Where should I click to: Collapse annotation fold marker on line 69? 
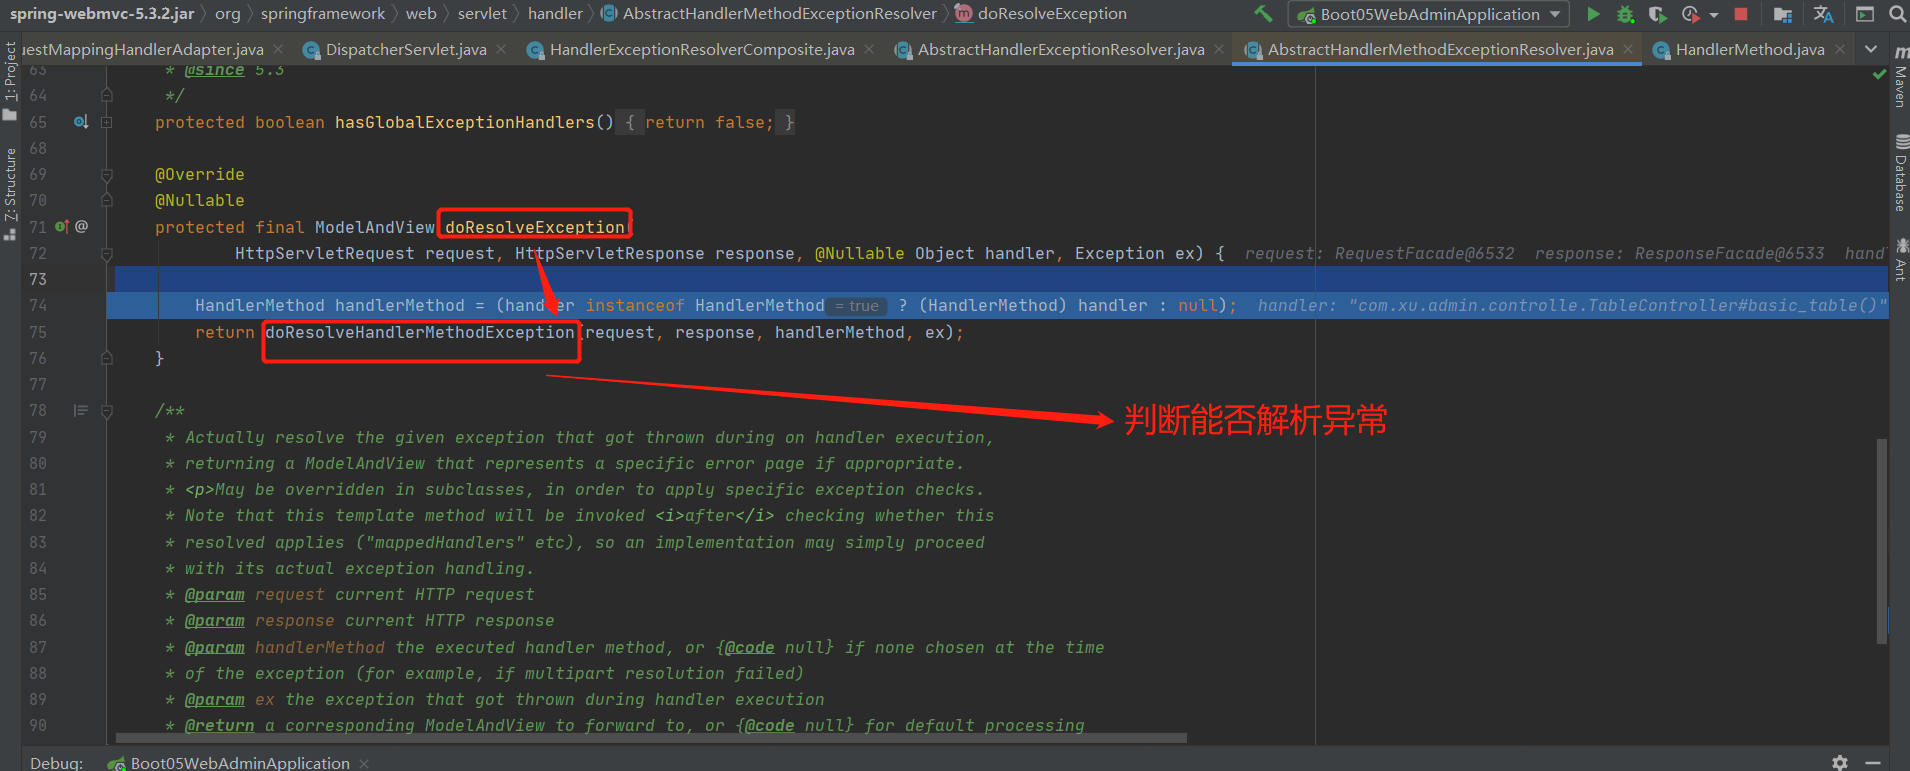pyautogui.click(x=106, y=174)
